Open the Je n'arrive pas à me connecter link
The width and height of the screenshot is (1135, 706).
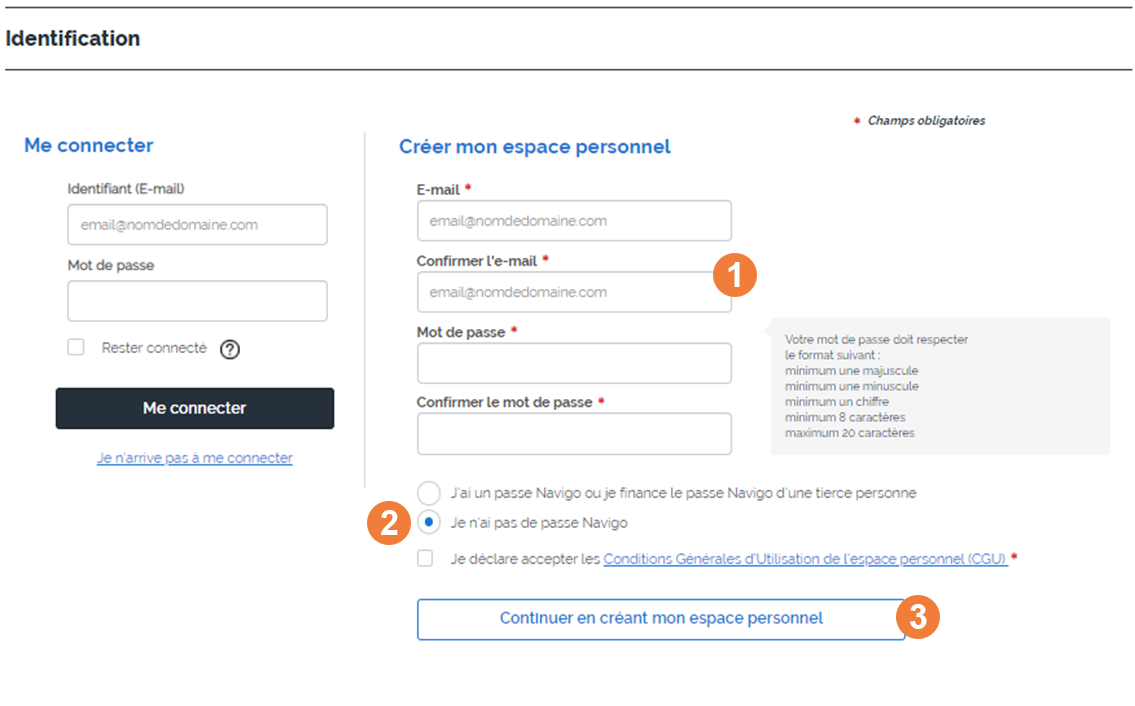tap(195, 458)
